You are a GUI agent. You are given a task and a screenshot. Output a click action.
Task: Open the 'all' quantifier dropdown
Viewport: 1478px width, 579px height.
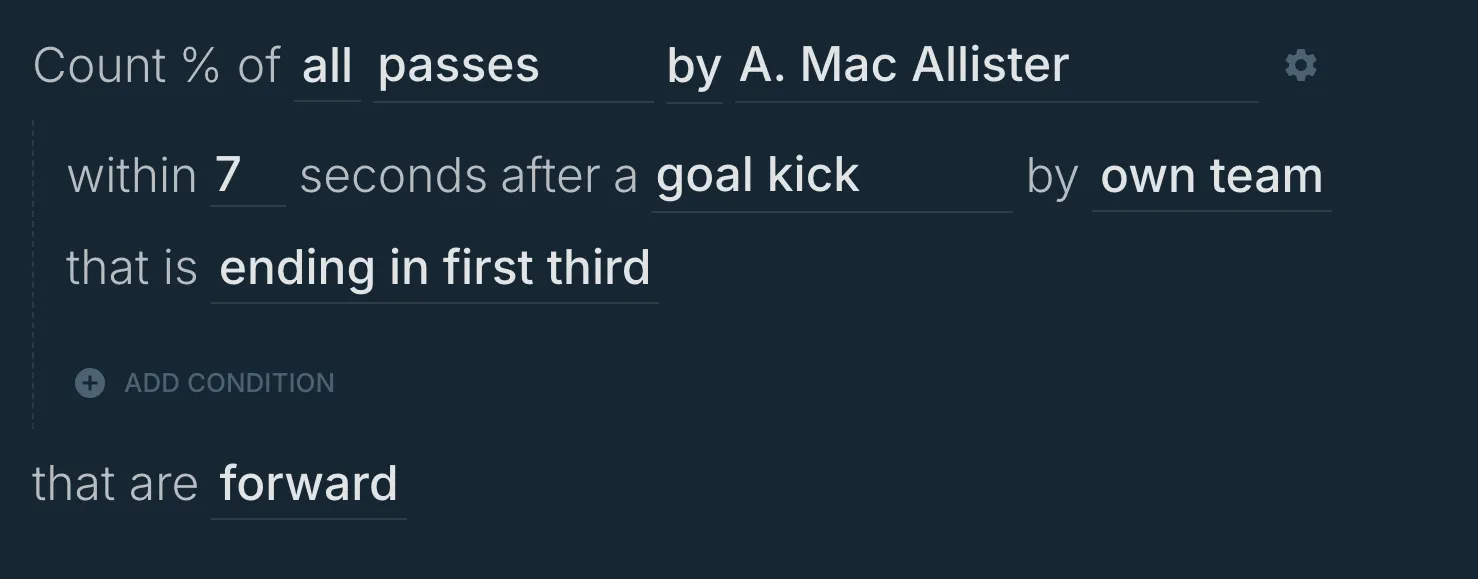click(x=327, y=68)
